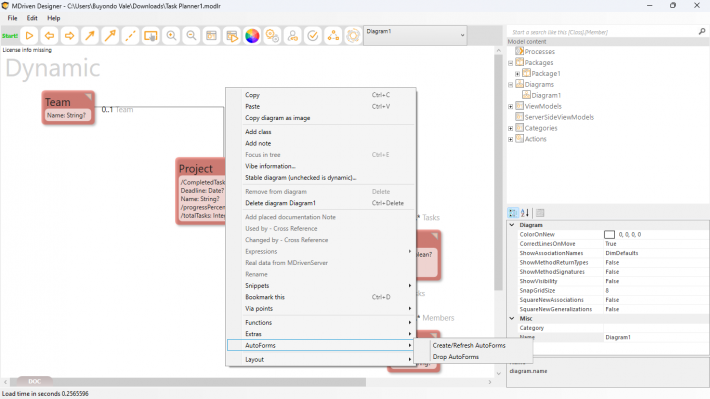Click the screen pointer selection icon
The image size is (710, 399).
coord(150,35)
